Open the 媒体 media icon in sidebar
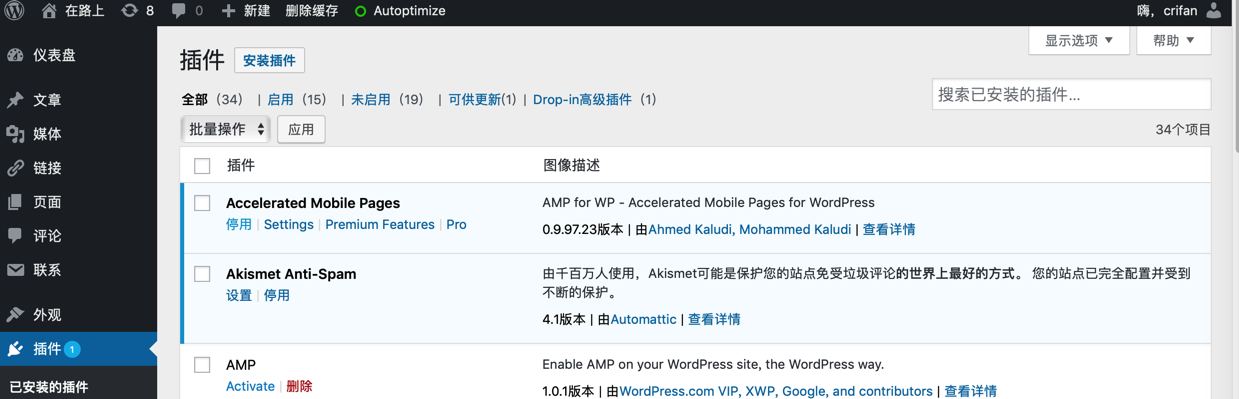The image size is (1239, 399). point(15,134)
